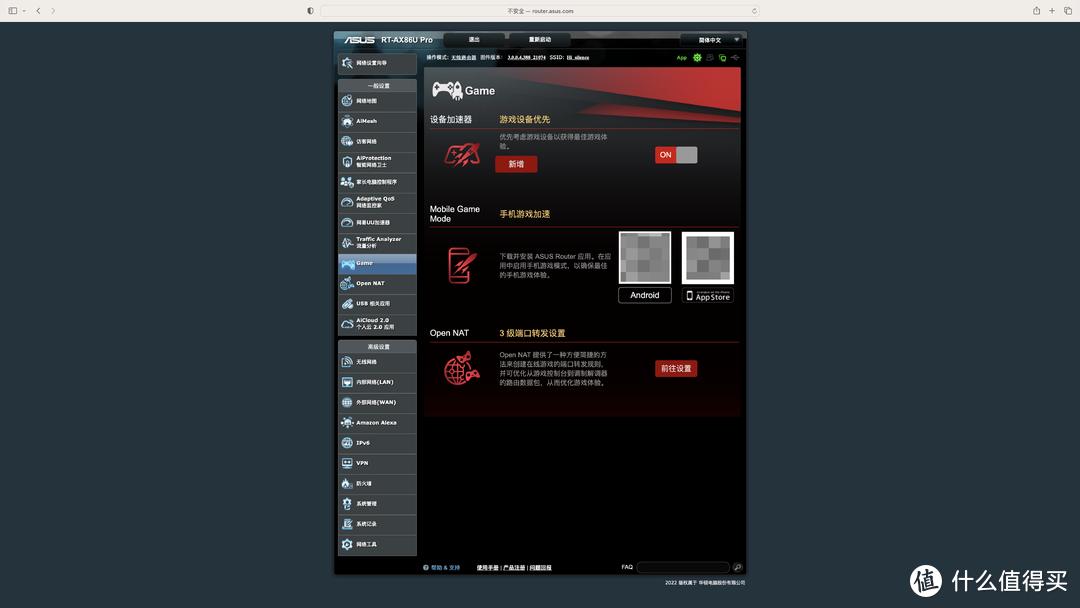Open the Adaptive QoS sidebar icon
This screenshot has width=1080, height=608.
tap(348, 201)
